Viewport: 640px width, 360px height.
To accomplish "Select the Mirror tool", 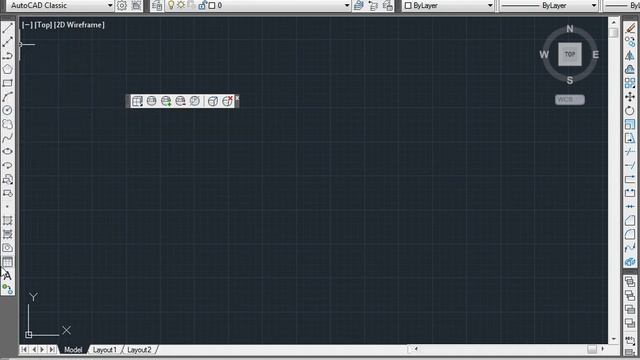I will pos(630,56).
